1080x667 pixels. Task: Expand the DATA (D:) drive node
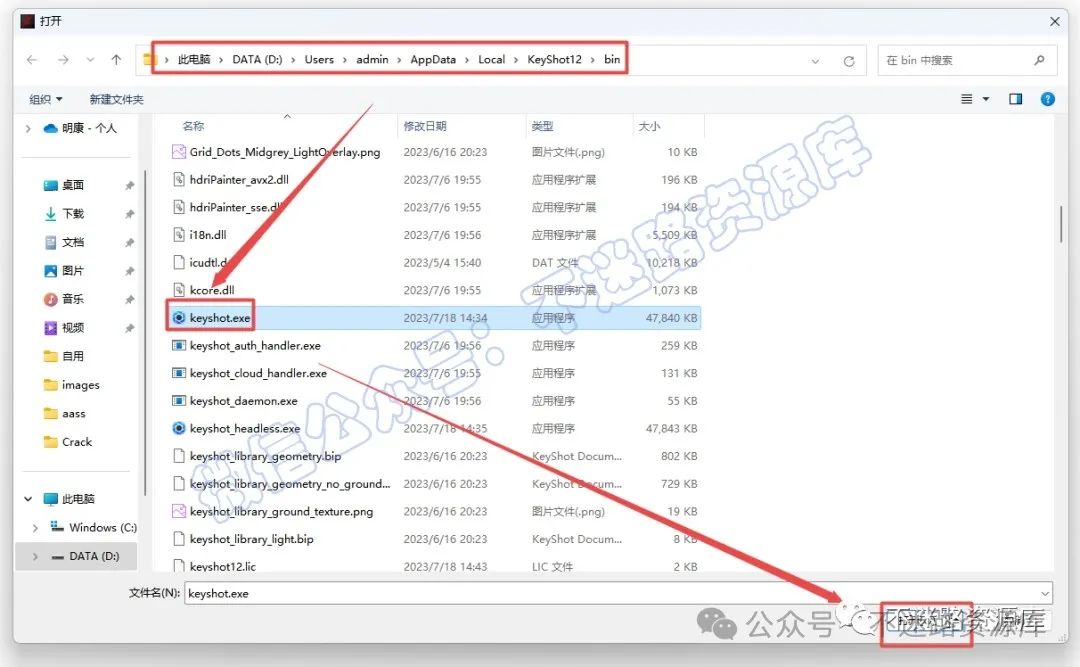pyautogui.click(x=34, y=557)
